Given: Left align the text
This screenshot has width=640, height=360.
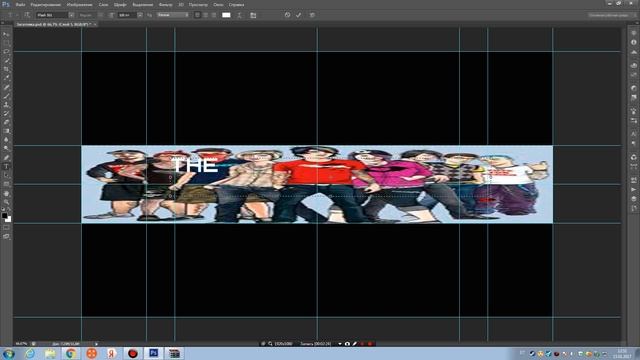Looking at the screenshot, I should click(197, 15).
